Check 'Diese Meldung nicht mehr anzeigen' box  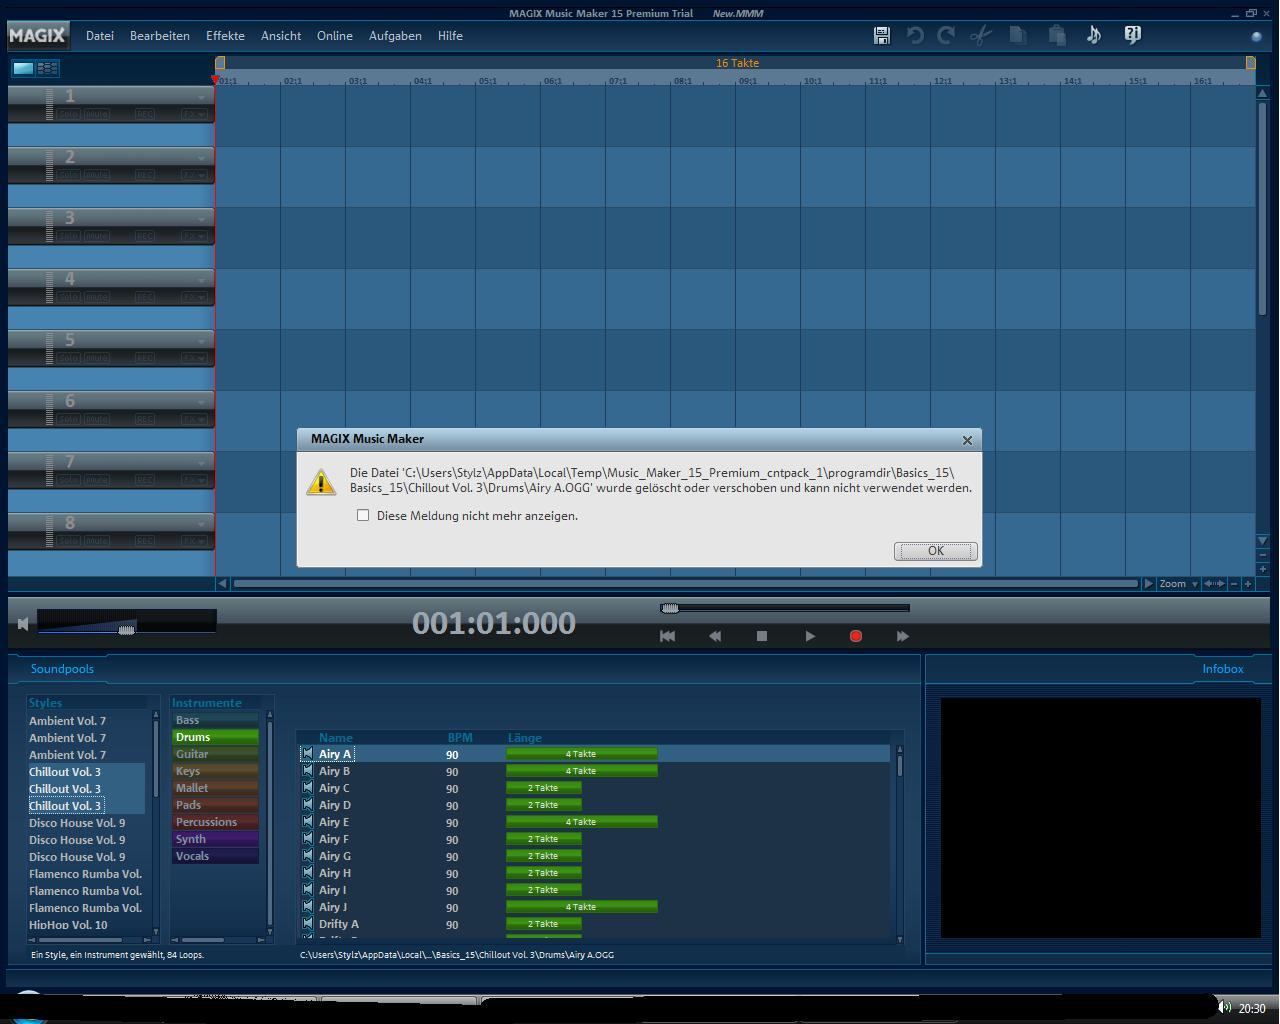tap(363, 515)
